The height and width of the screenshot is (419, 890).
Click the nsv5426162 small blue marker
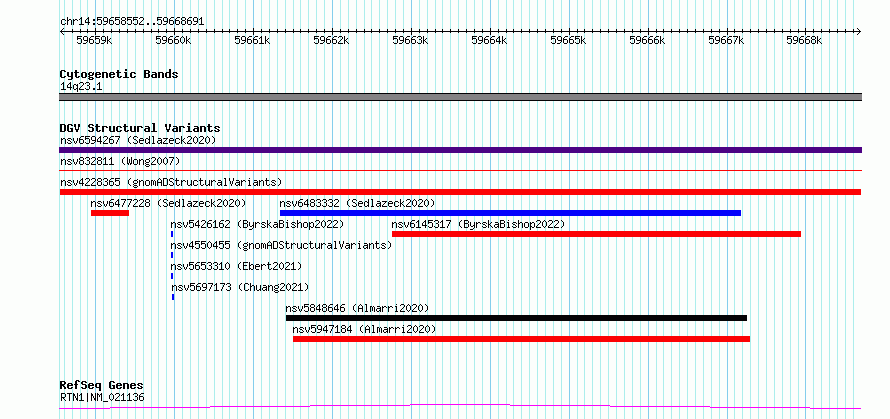click(x=172, y=234)
